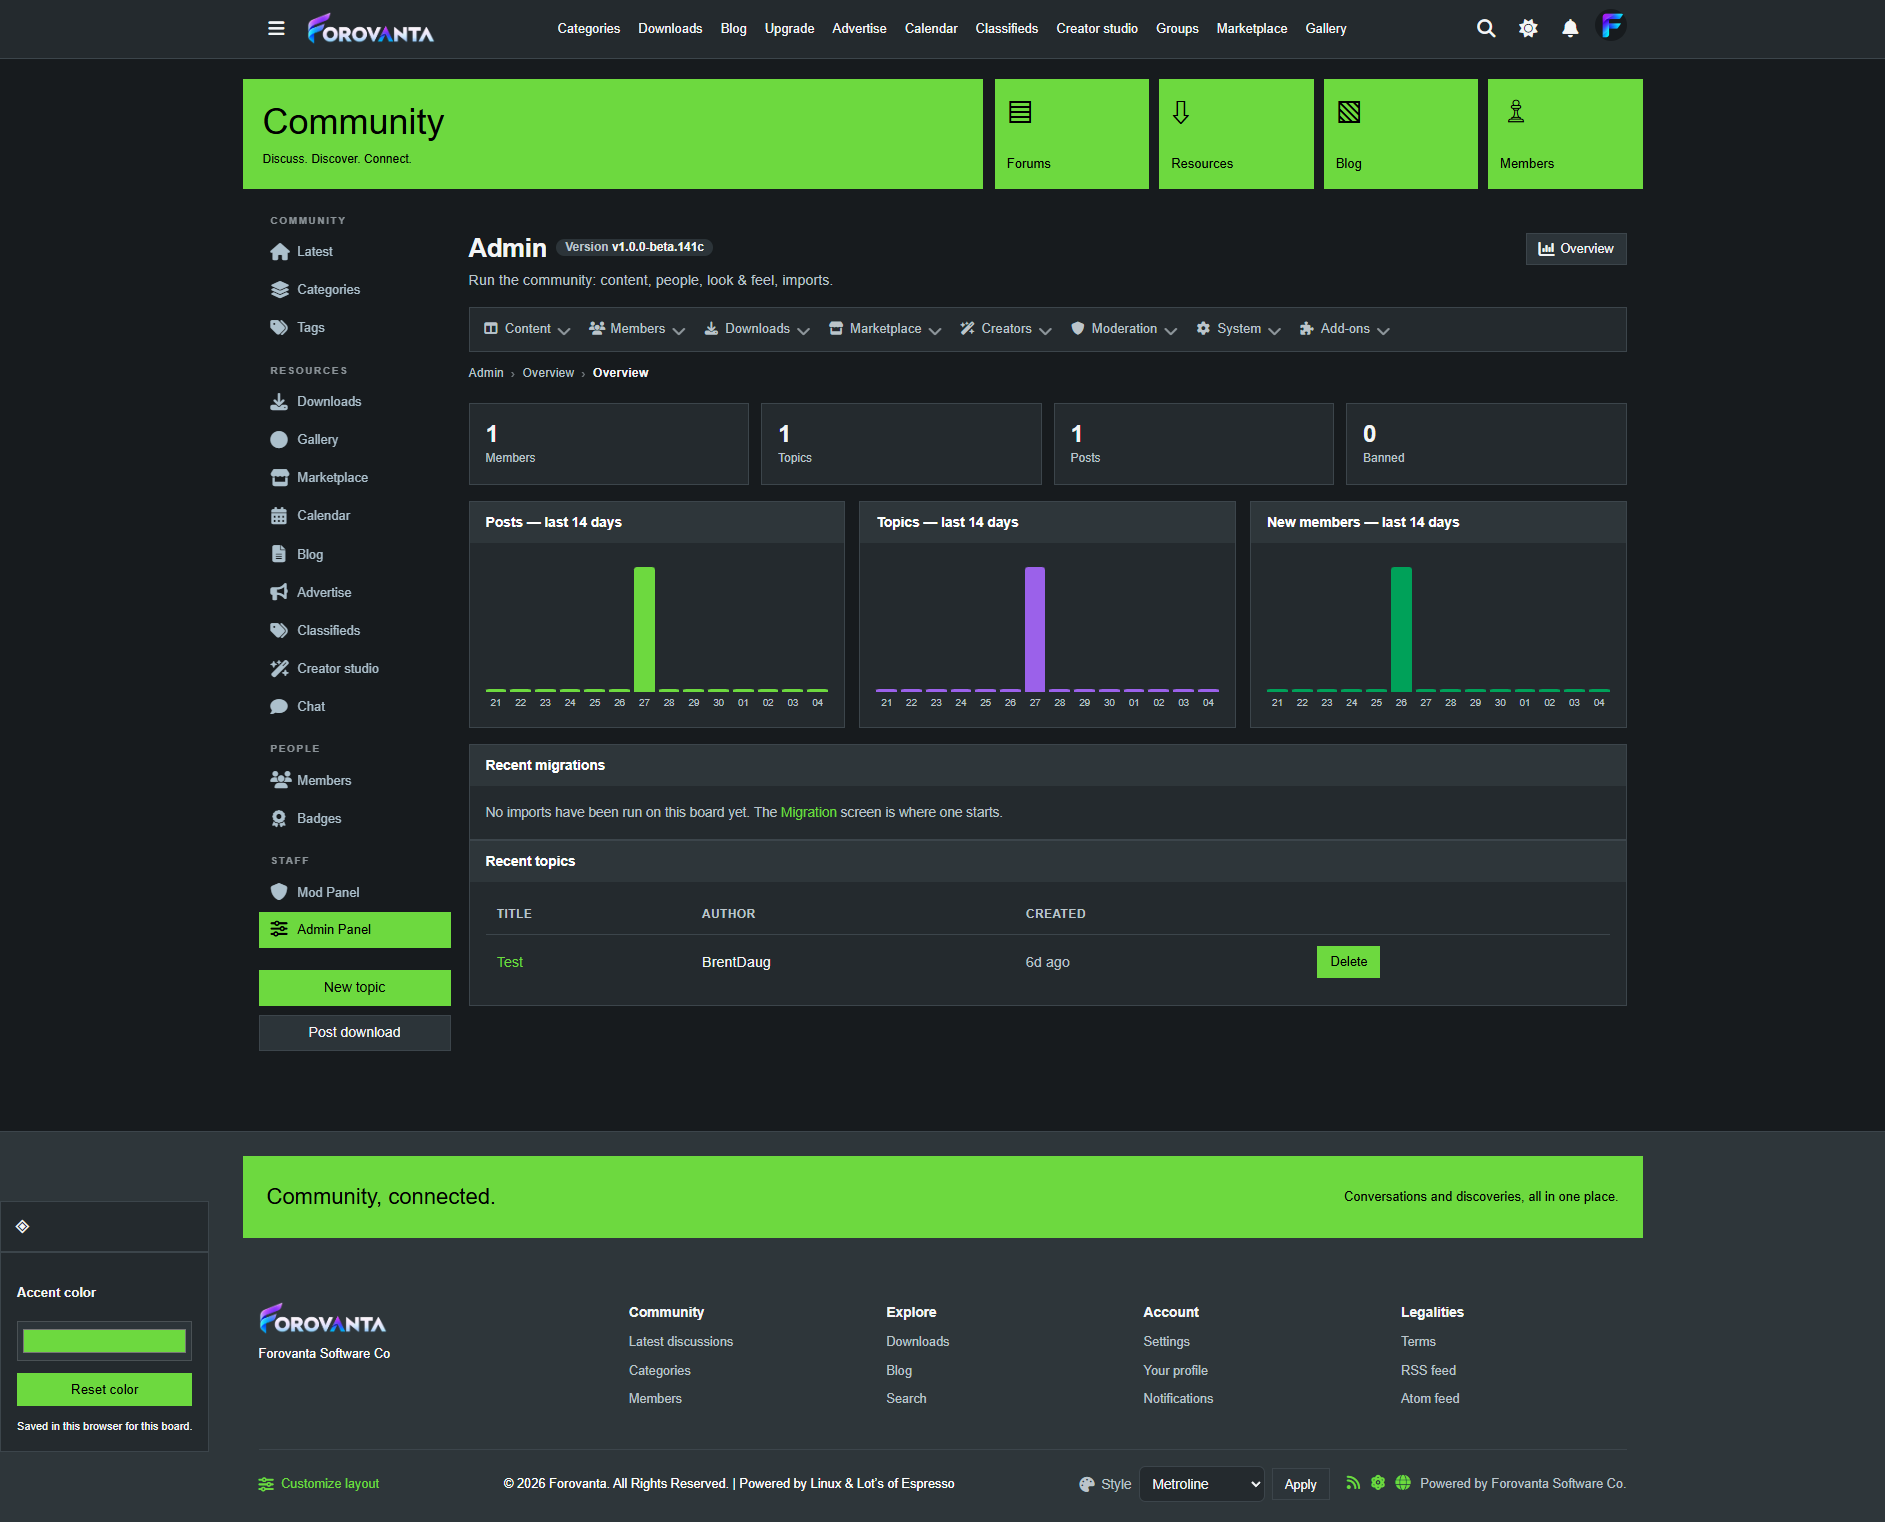Open the hamburger menu icon
Image resolution: width=1885 pixels, height=1522 pixels.
276,28
